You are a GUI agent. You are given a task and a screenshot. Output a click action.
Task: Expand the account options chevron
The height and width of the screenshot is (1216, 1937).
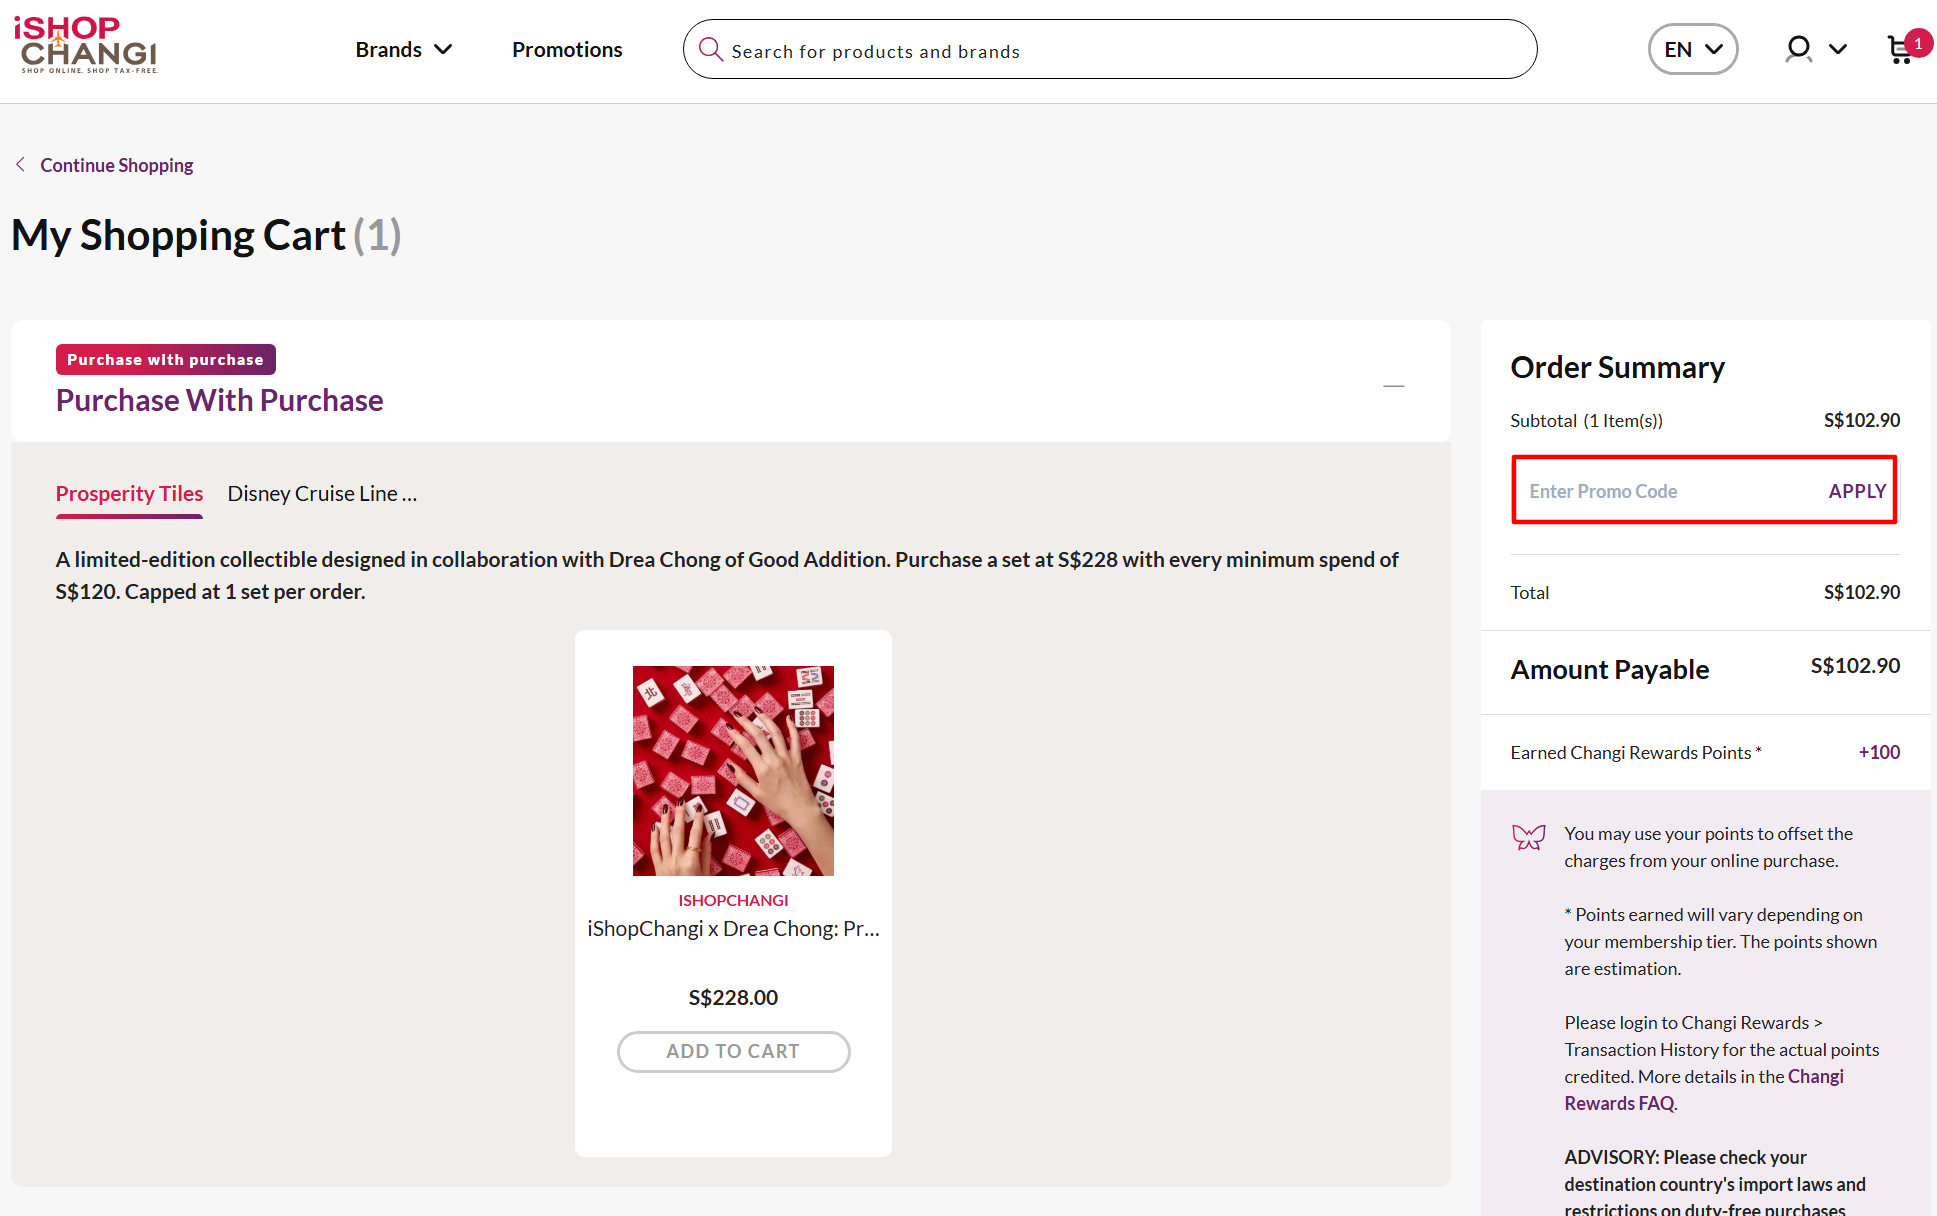pos(1840,49)
